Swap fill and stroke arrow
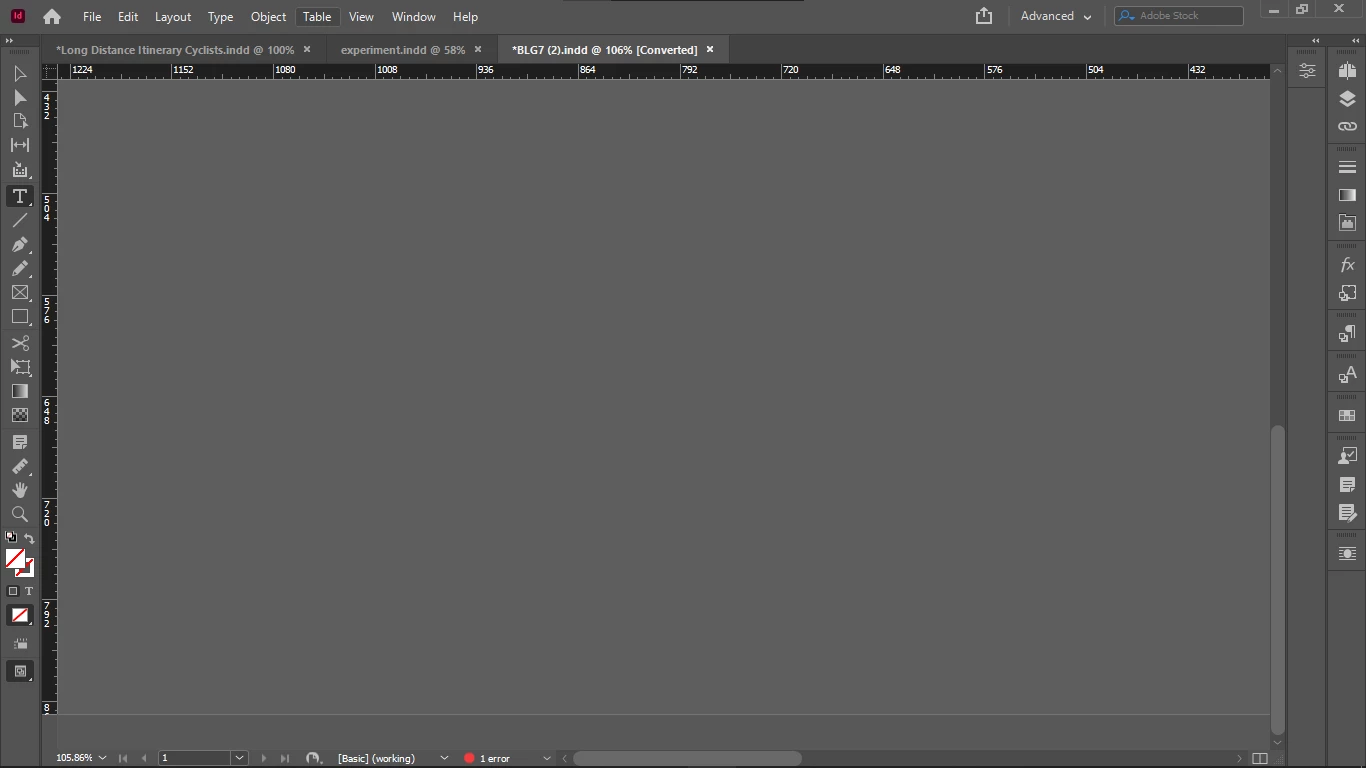 (29, 538)
